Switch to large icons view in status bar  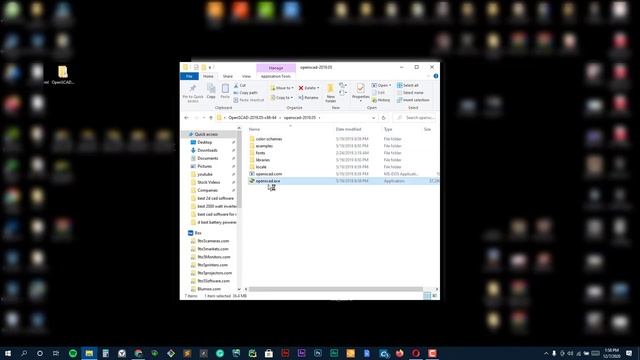434,296
